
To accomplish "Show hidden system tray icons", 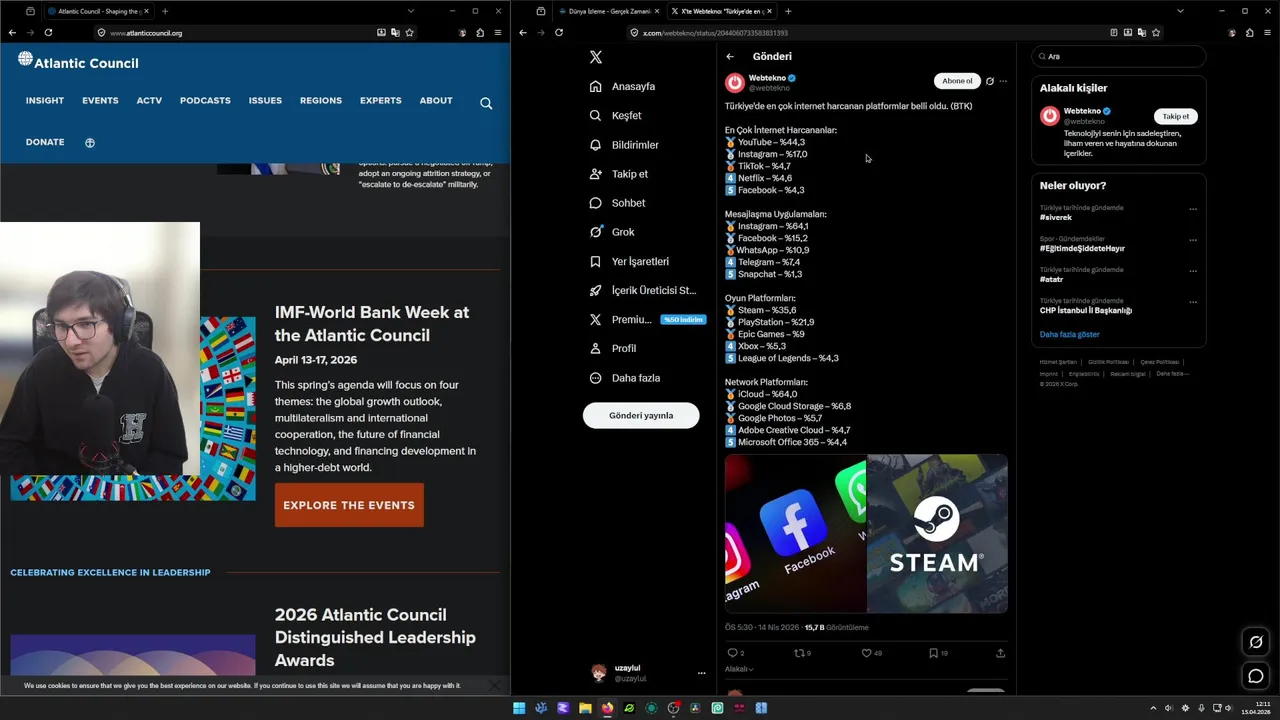I will coord(1153,708).
